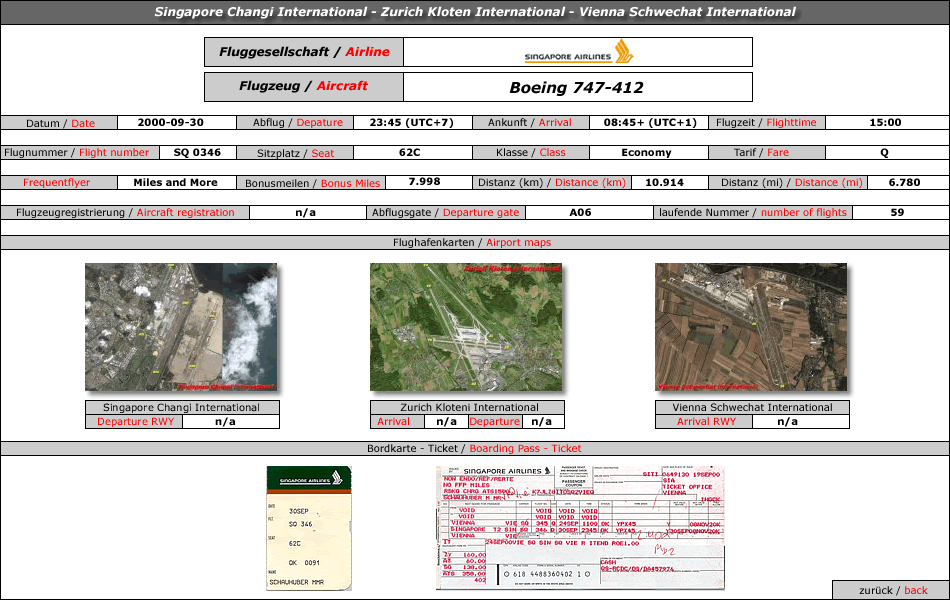Click the Vienna Schwechat International caption
This screenshot has width=950, height=600.
[752, 407]
